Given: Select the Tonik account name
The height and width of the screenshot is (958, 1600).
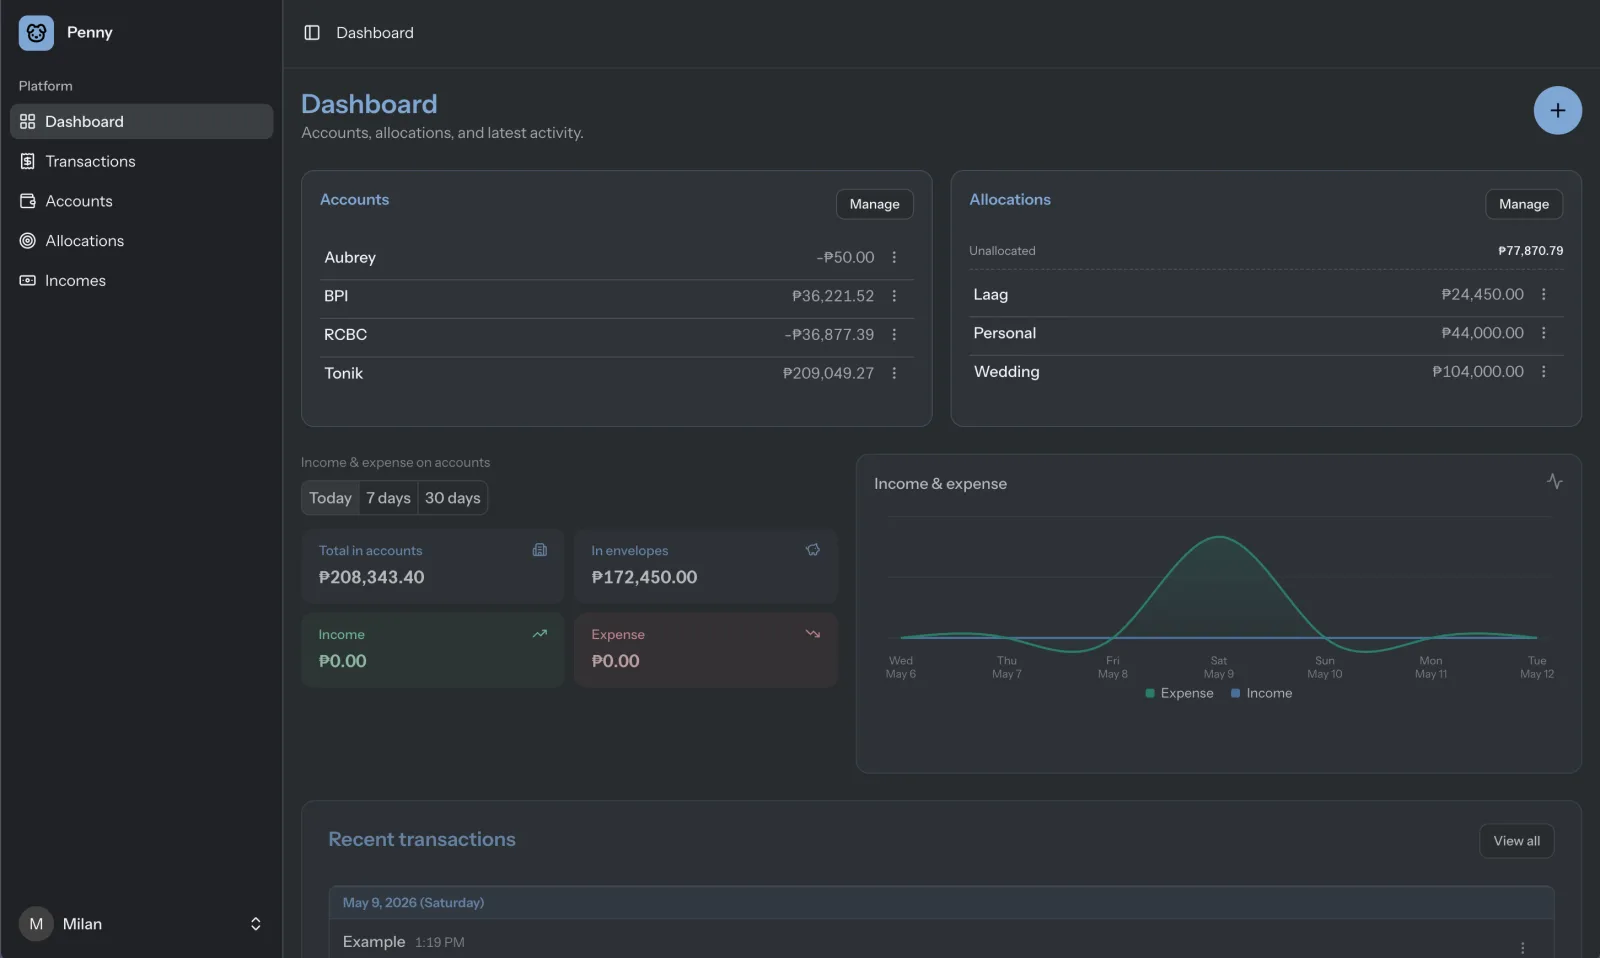Looking at the screenshot, I should tap(343, 373).
